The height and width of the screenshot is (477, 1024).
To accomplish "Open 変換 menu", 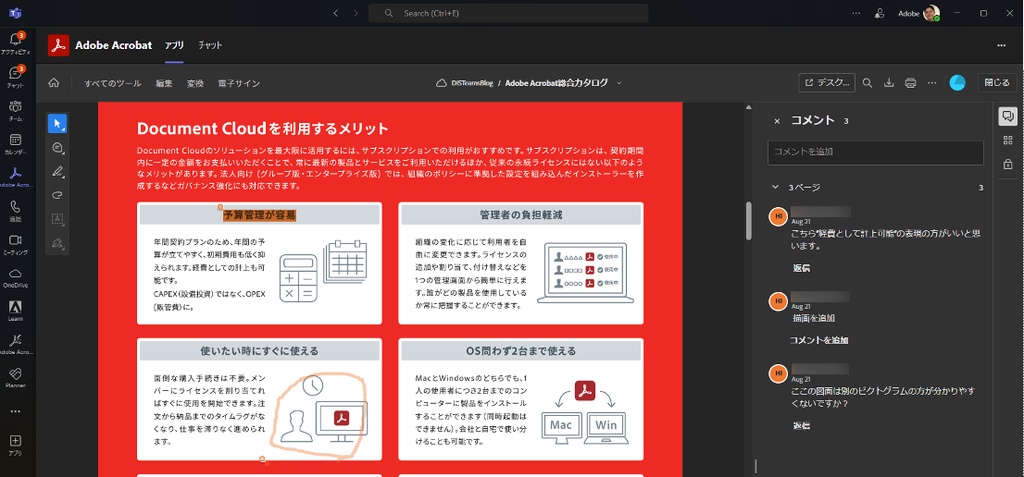I will (x=195, y=84).
